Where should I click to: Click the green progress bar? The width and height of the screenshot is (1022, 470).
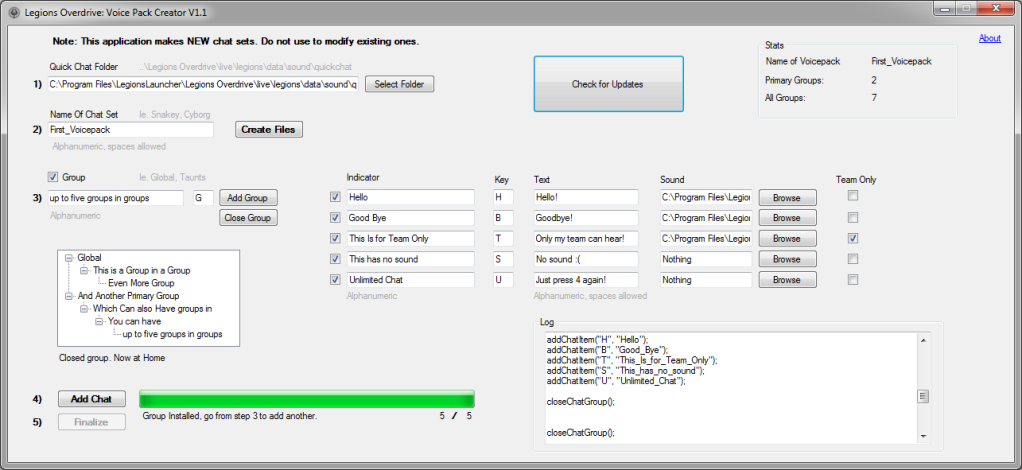coord(307,399)
